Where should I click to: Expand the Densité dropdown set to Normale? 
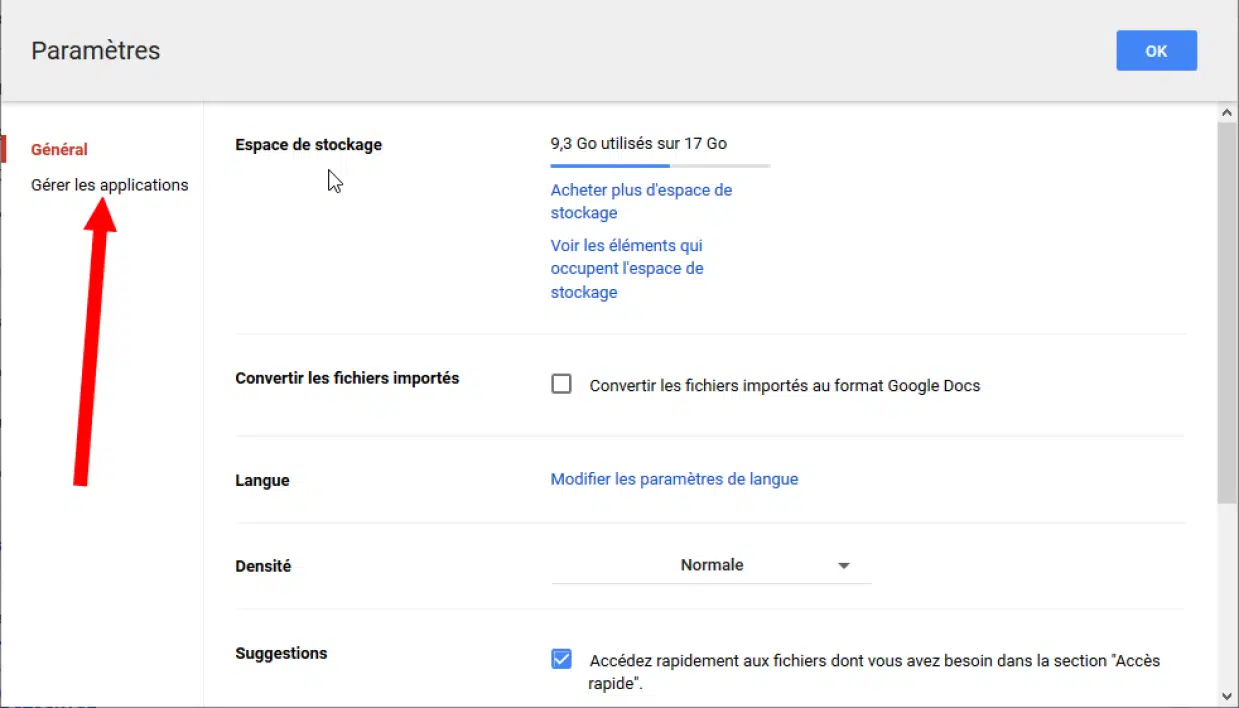(x=711, y=565)
